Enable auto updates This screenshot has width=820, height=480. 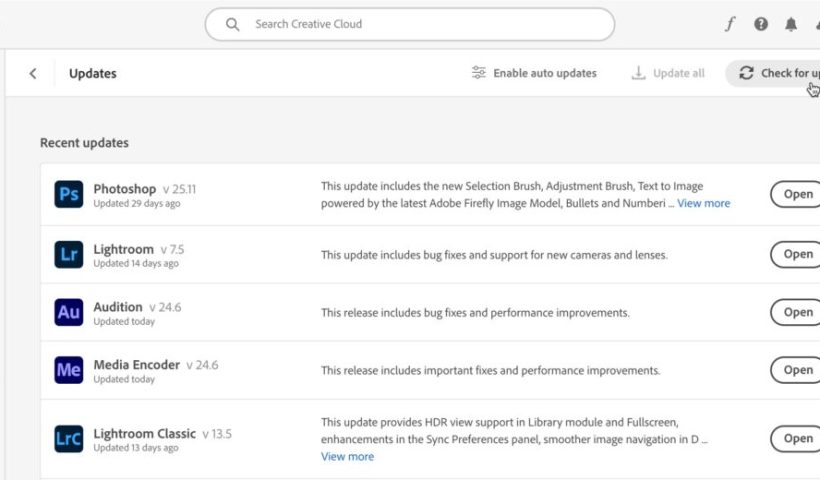[x=534, y=73]
